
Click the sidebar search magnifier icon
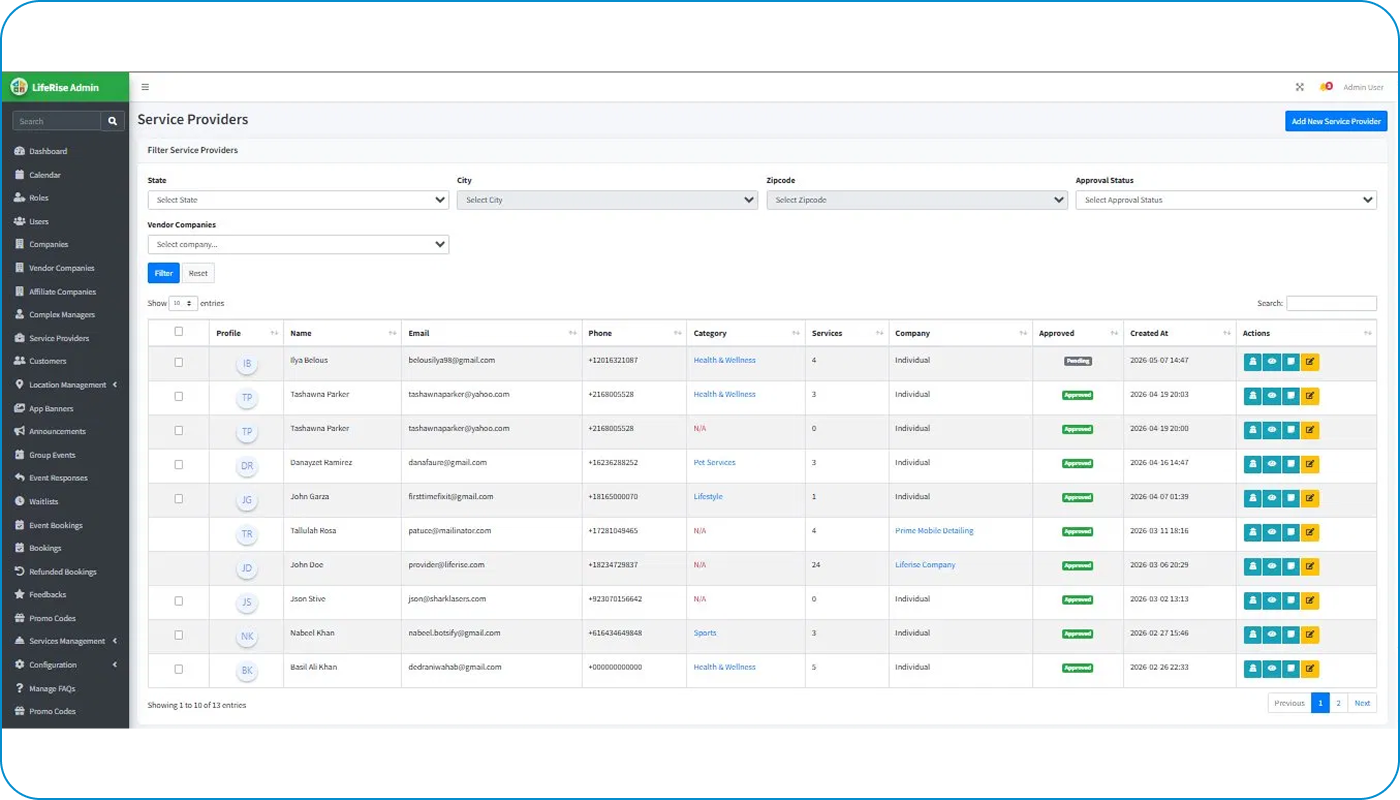(x=113, y=121)
